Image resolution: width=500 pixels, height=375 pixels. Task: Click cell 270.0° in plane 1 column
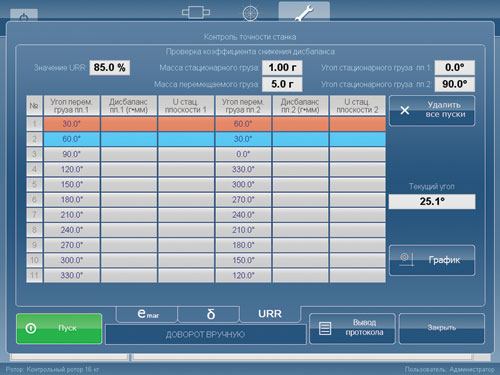[x=72, y=245]
